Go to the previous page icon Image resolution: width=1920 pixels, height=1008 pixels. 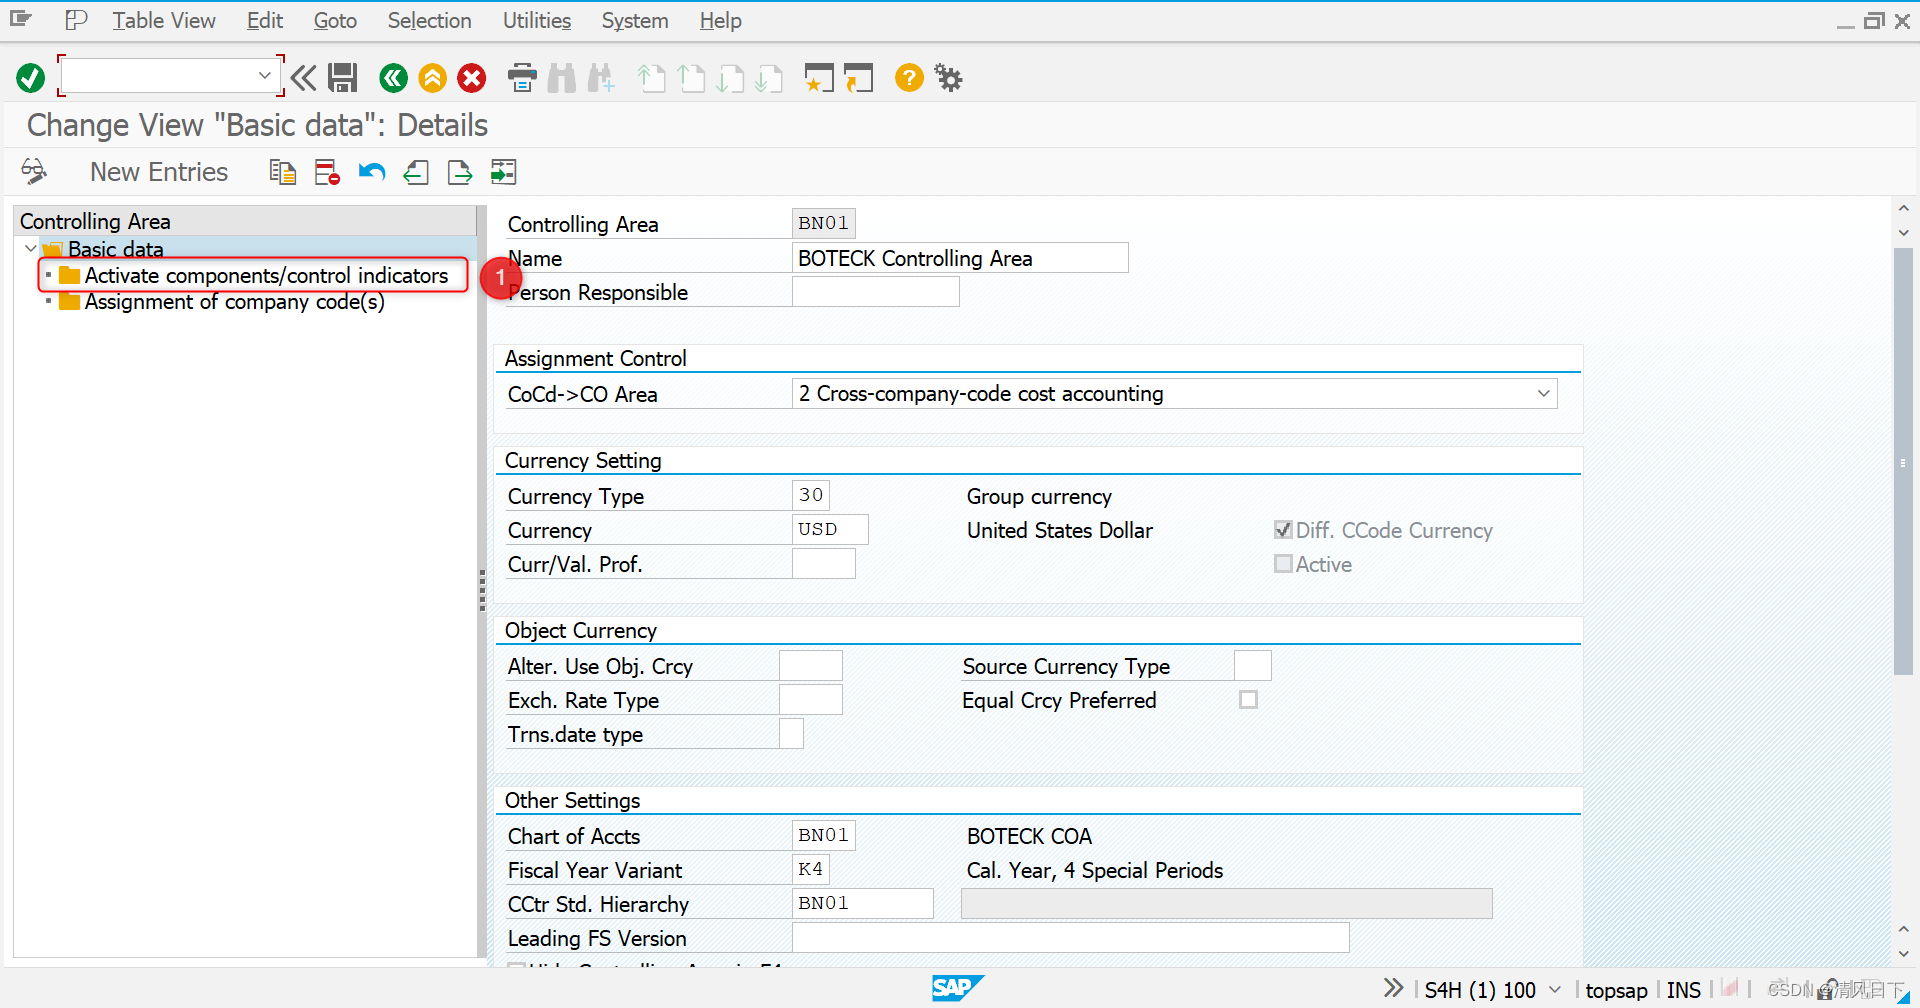click(691, 78)
